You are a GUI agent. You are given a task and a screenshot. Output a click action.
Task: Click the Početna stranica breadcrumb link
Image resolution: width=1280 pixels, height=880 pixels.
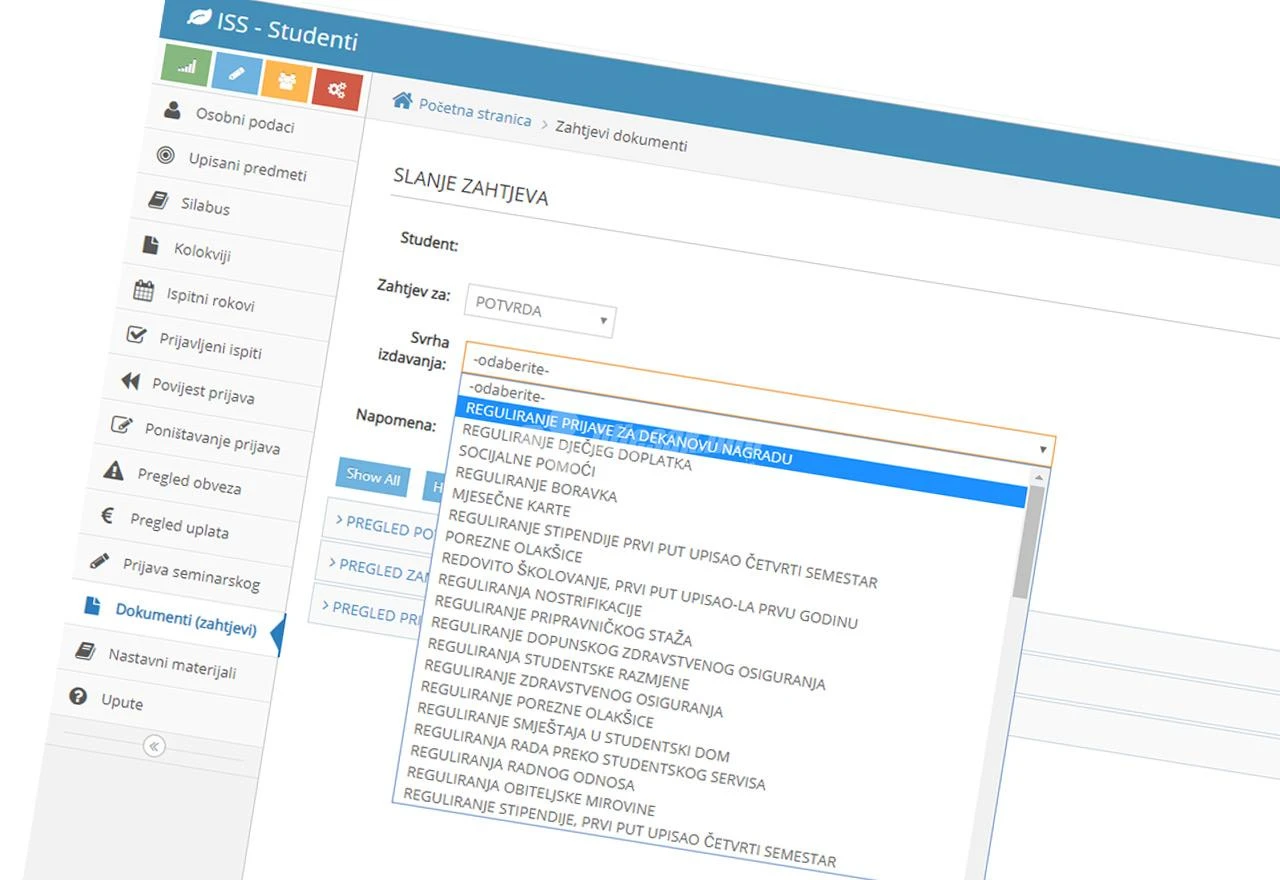click(475, 111)
